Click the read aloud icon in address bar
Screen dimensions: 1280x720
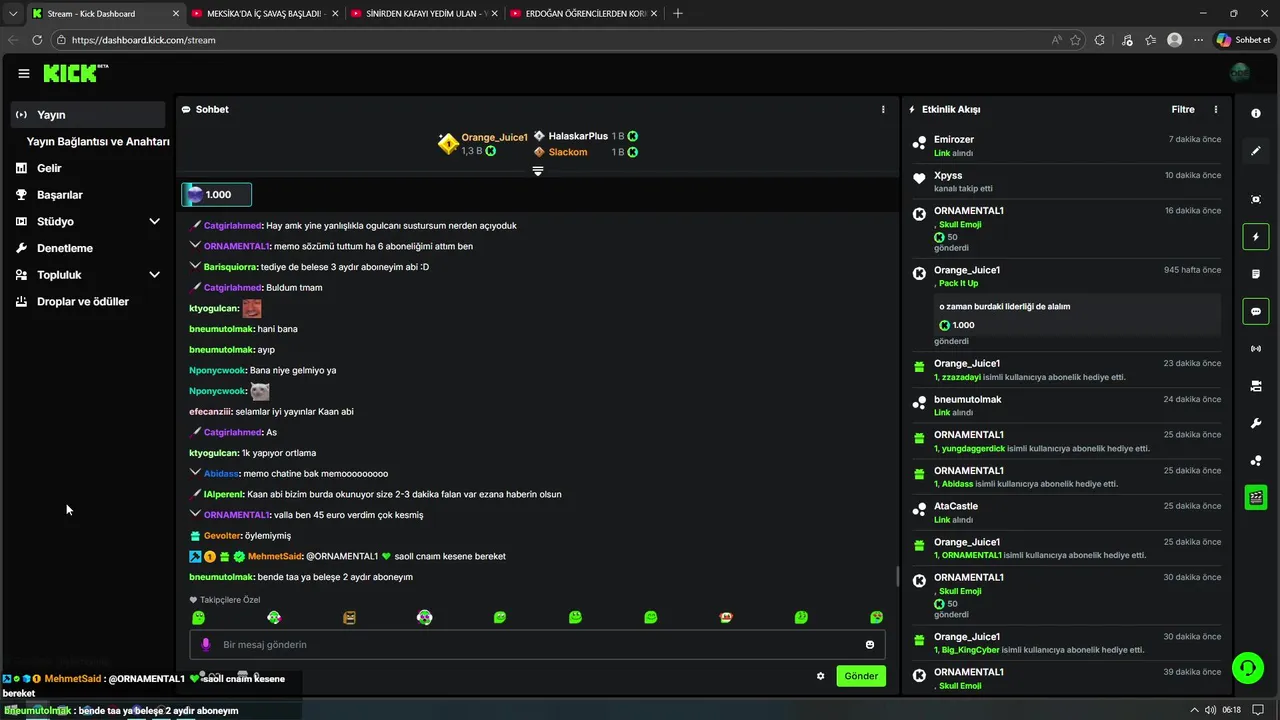[x=1057, y=40]
